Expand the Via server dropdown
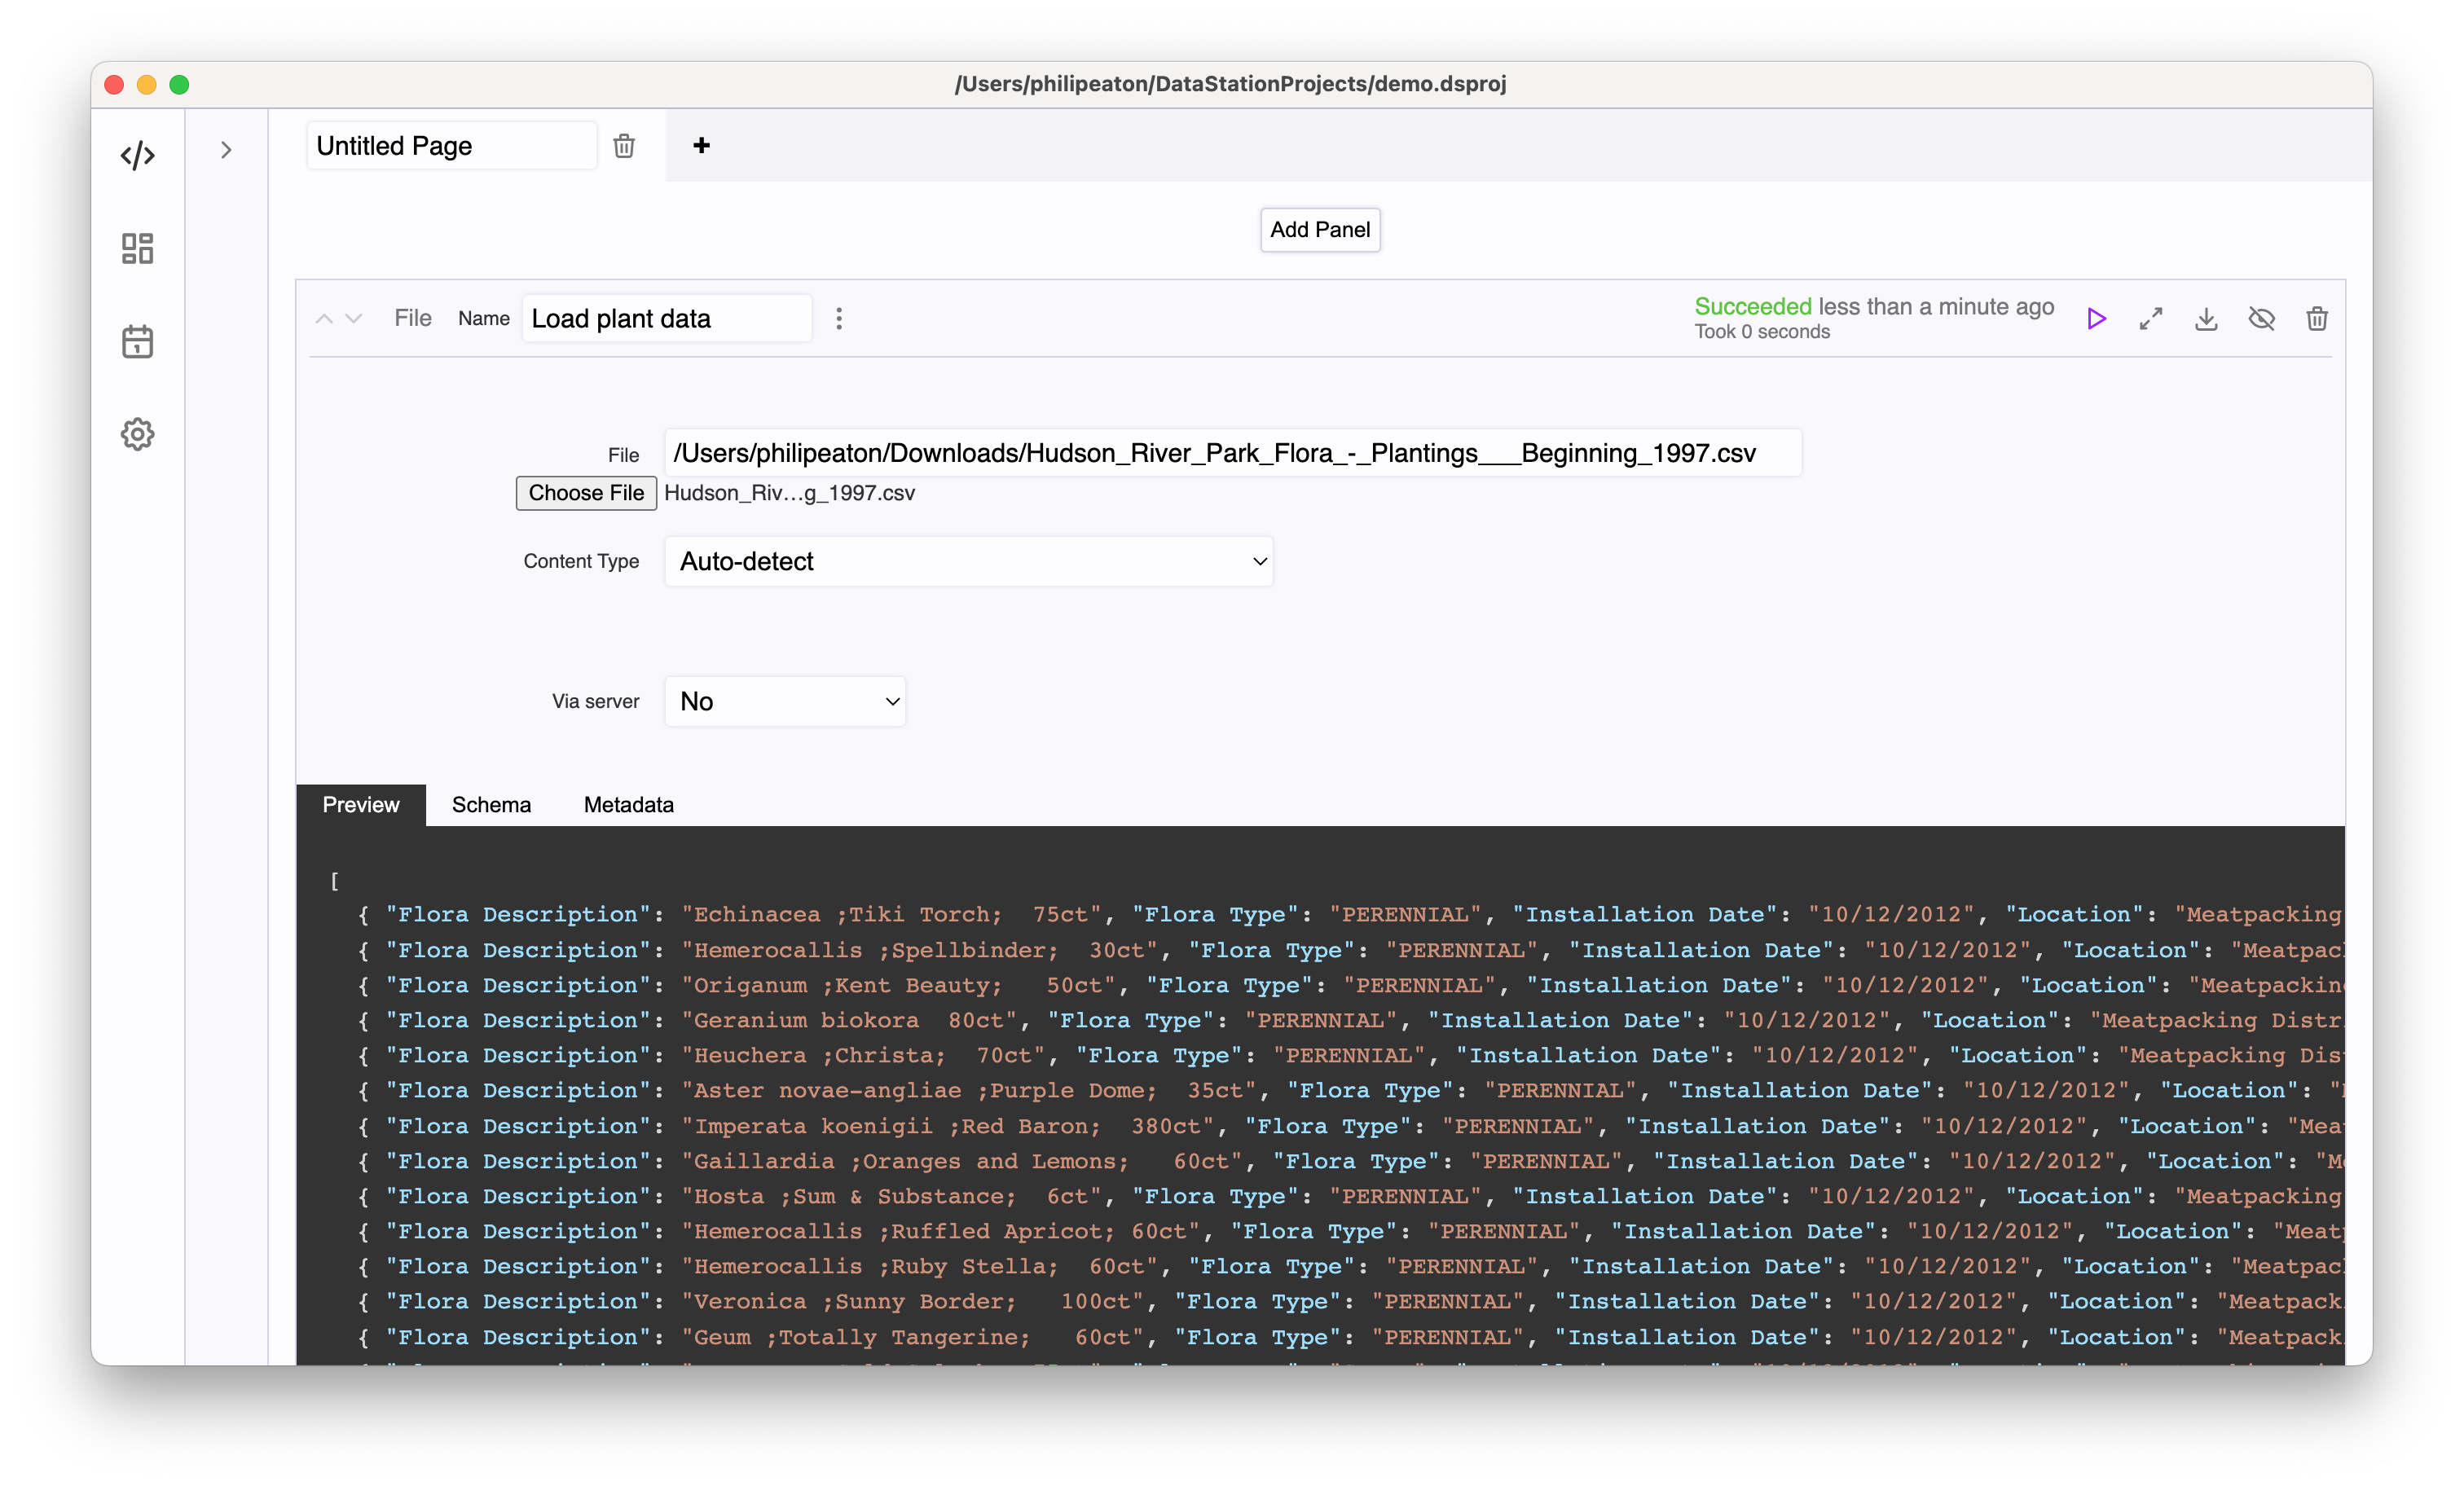Screen dimensions: 2464x1486 click(787, 701)
